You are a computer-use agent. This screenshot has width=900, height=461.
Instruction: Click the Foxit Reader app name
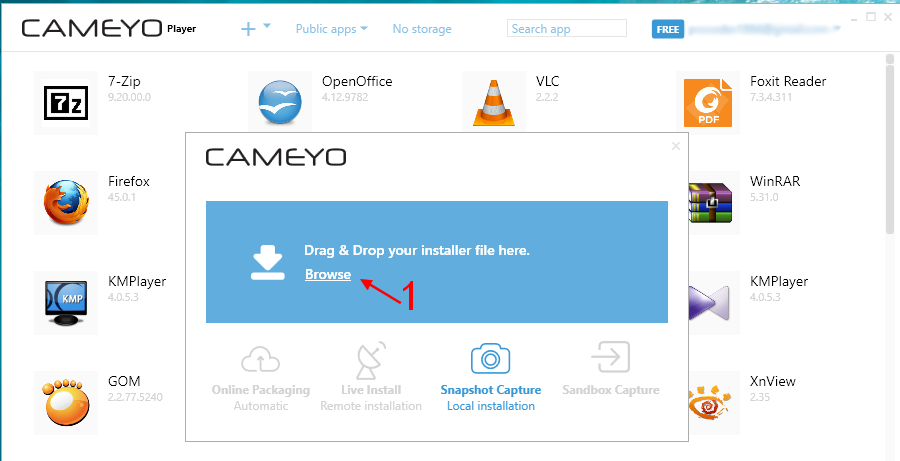(788, 82)
